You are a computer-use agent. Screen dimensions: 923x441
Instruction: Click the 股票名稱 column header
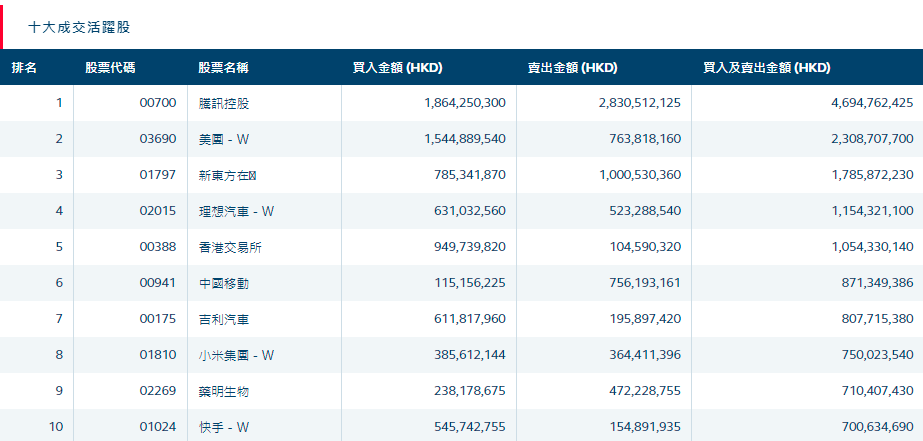[224, 68]
